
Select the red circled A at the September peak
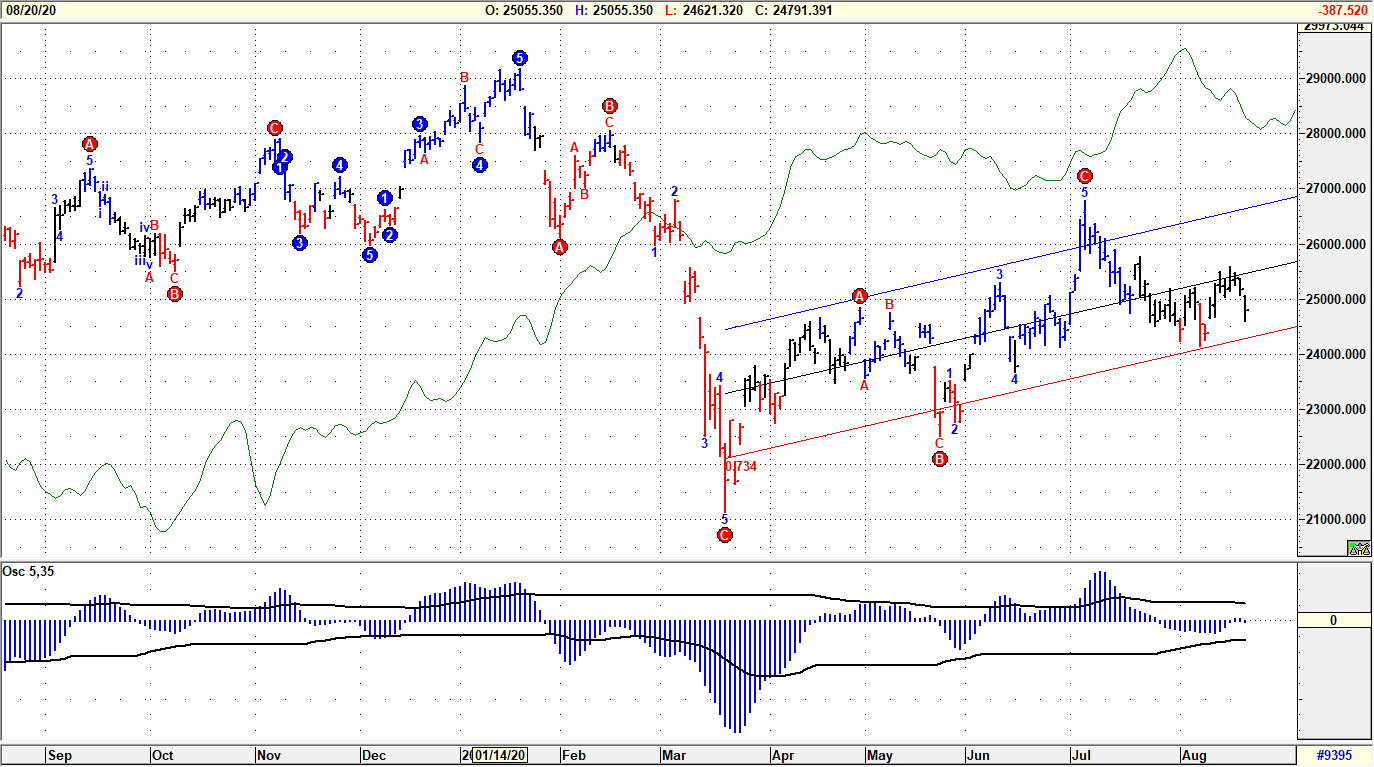click(90, 144)
